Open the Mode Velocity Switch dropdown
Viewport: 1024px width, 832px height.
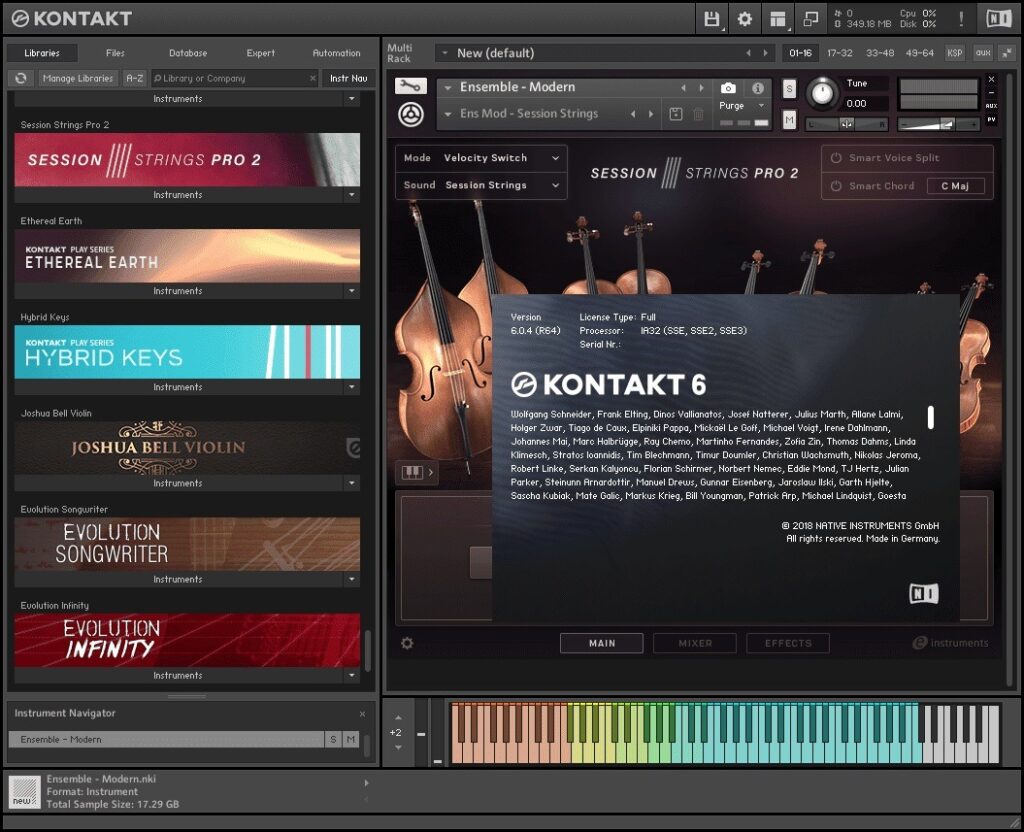pyautogui.click(x=481, y=158)
